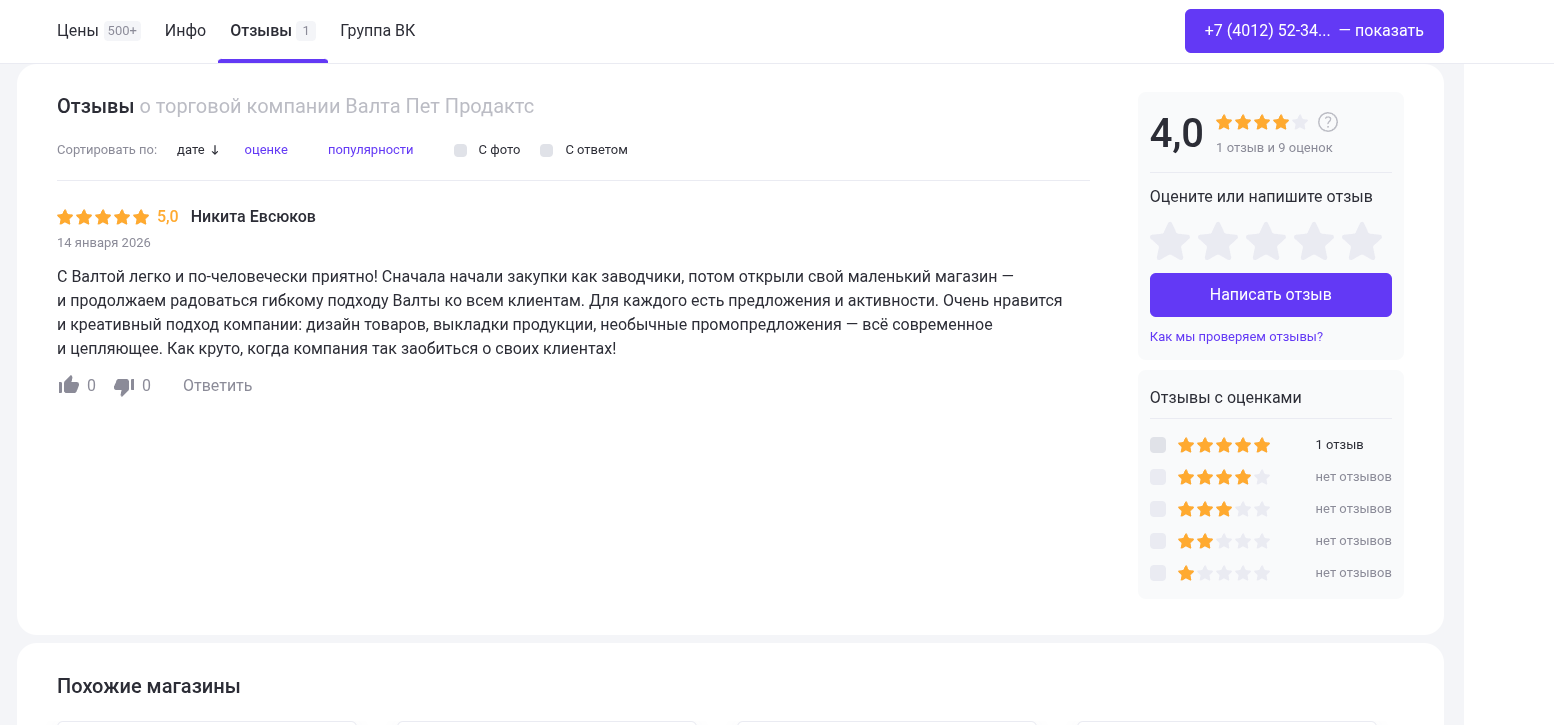Screen dimensions: 1554x725
Task: Click the 'Написать отзыв' button
Action: click(x=1271, y=295)
